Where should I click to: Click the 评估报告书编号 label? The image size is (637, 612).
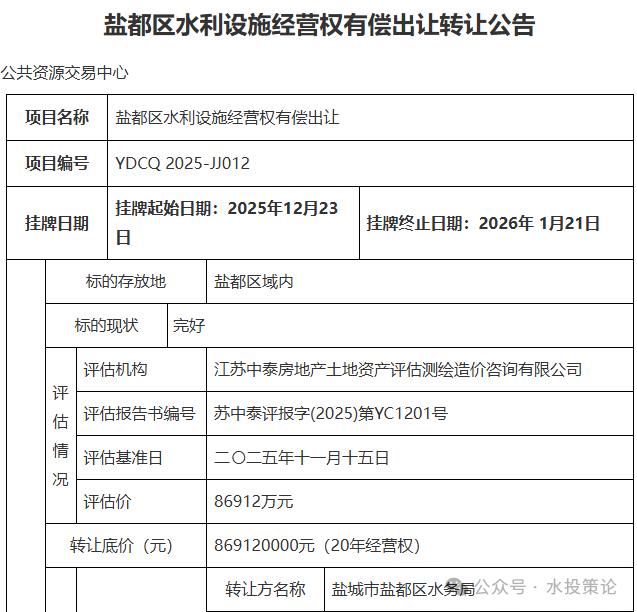pos(139,414)
